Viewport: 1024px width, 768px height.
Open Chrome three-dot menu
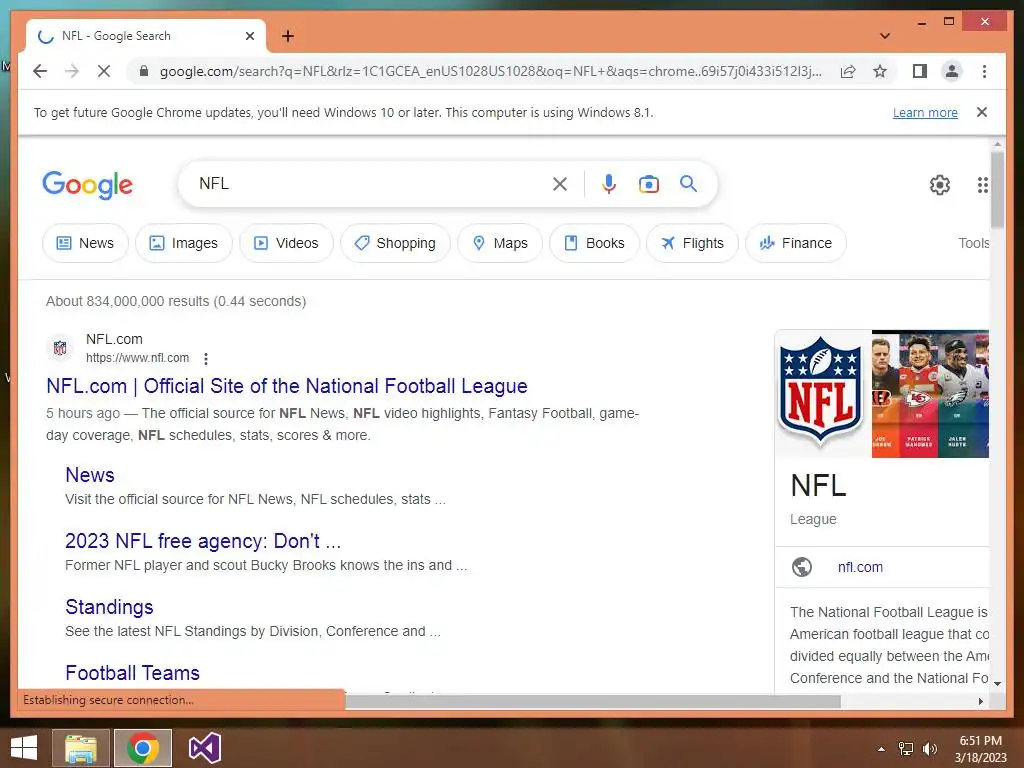tap(984, 71)
